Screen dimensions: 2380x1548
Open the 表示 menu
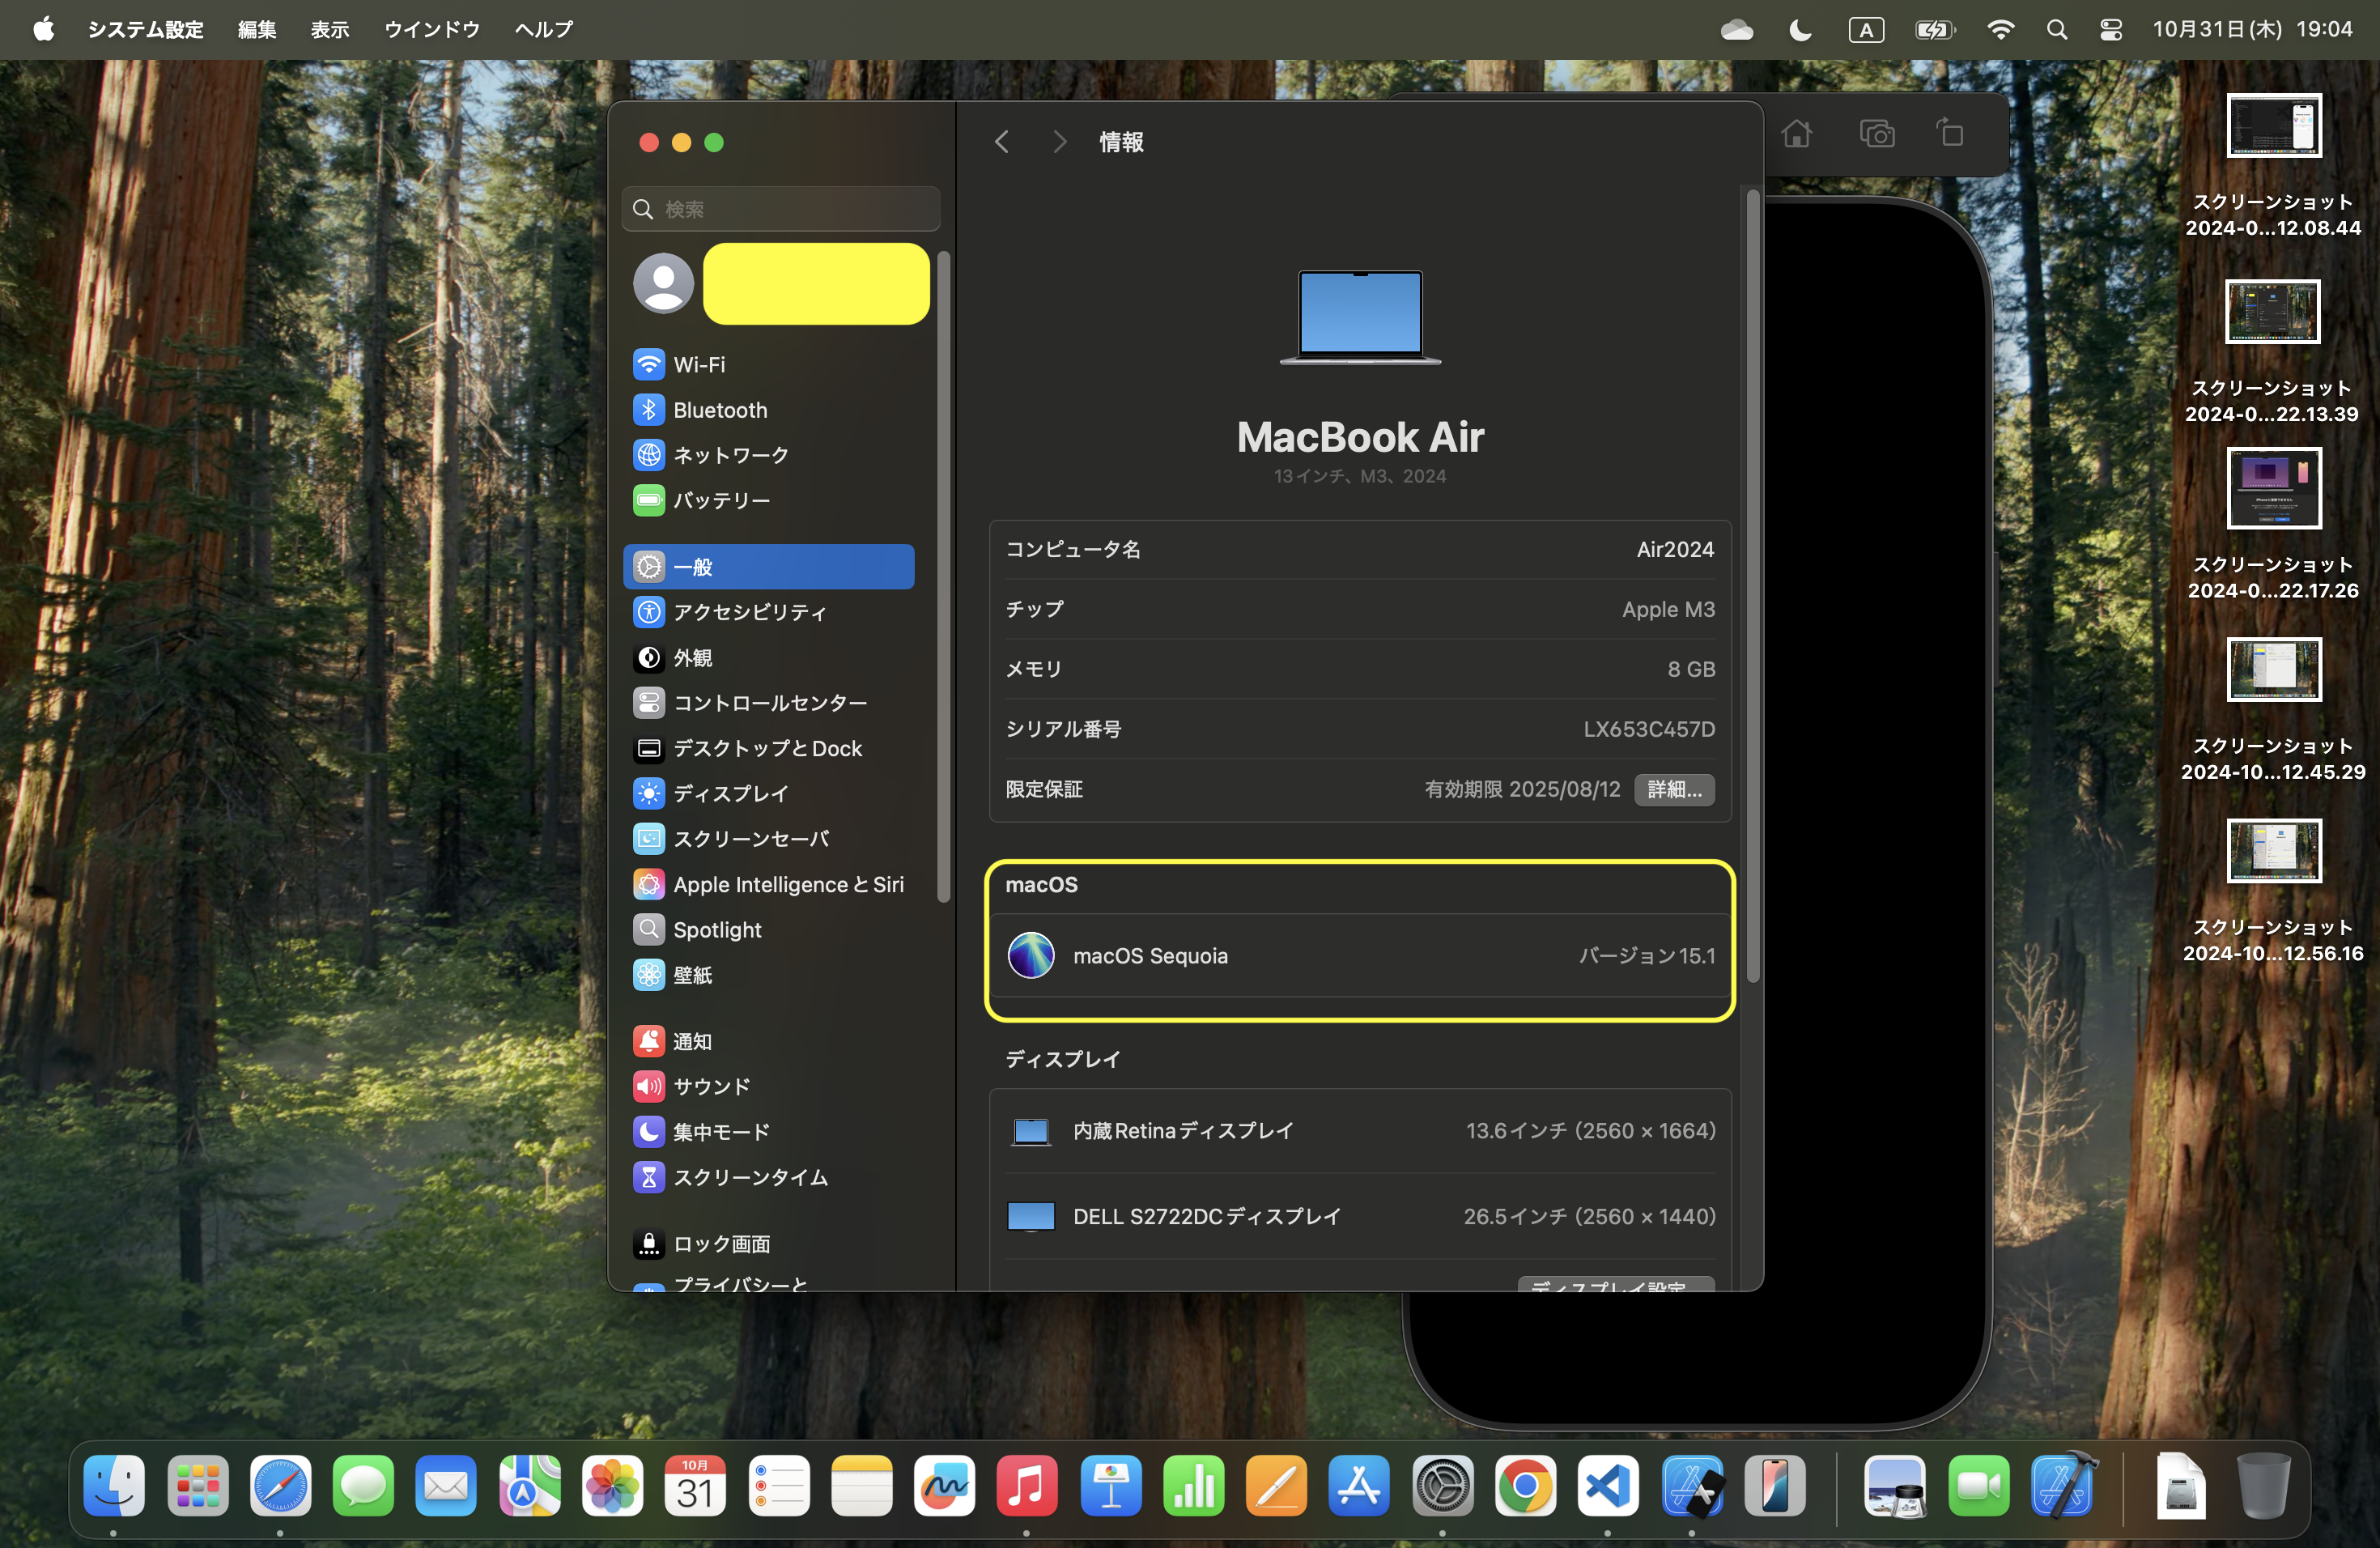[329, 30]
